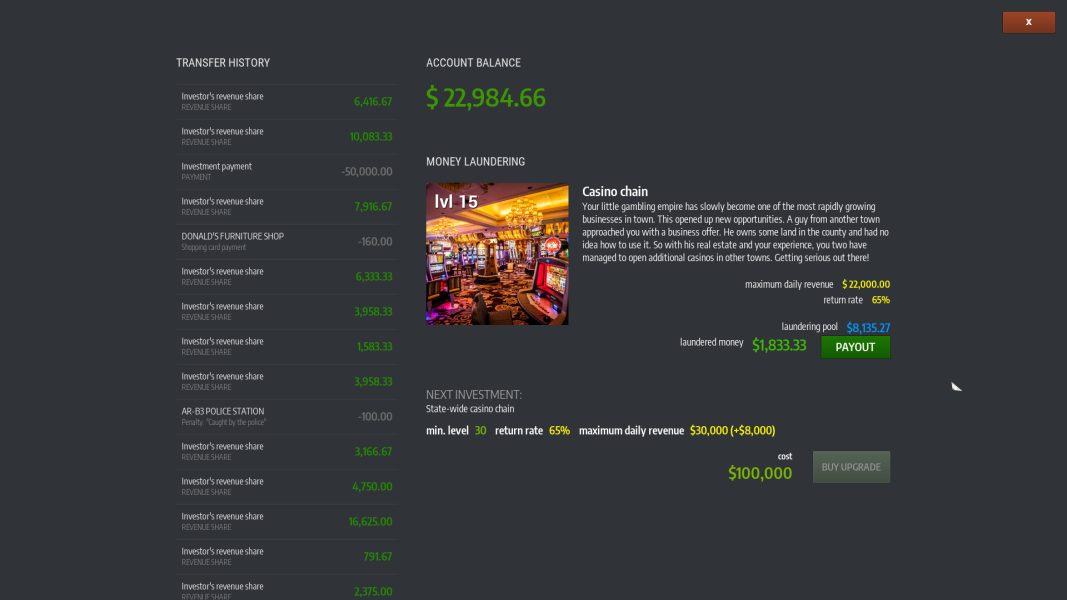Click the account balance $ 22,984.66
Image resolution: width=1067 pixels, height=600 pixels.
pos(486,97)
